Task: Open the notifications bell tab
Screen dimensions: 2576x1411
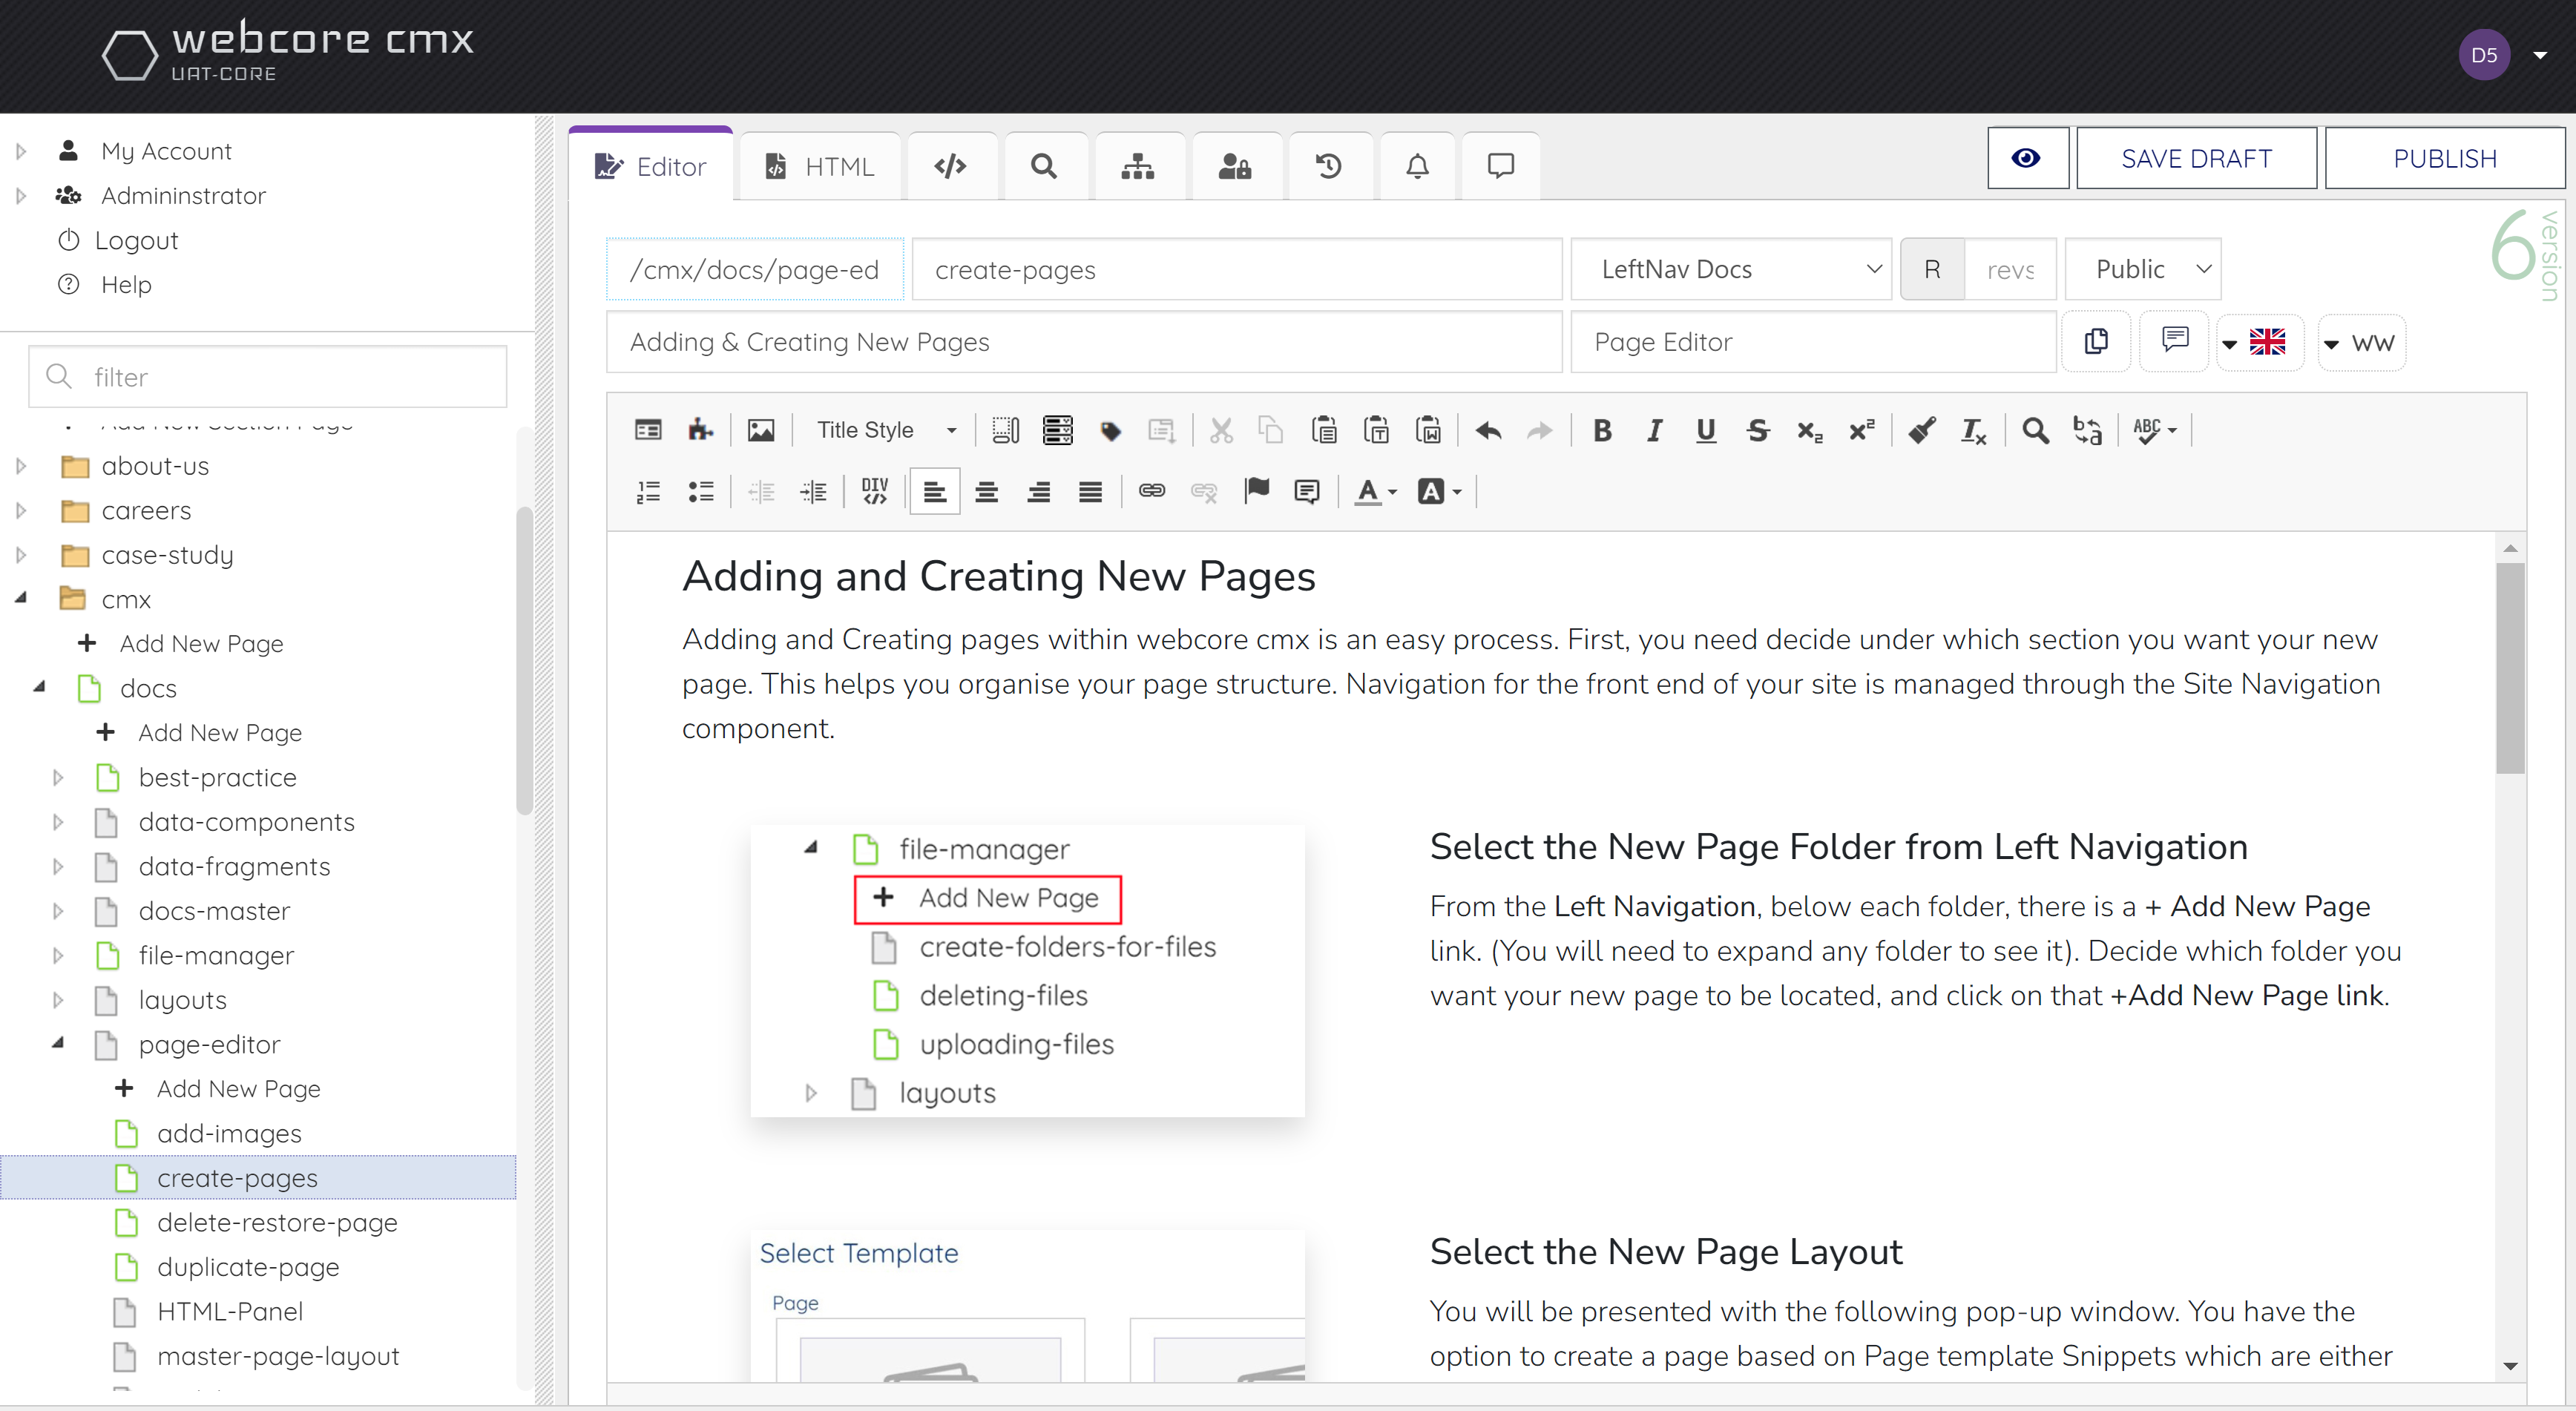Action: [1417, 166]
